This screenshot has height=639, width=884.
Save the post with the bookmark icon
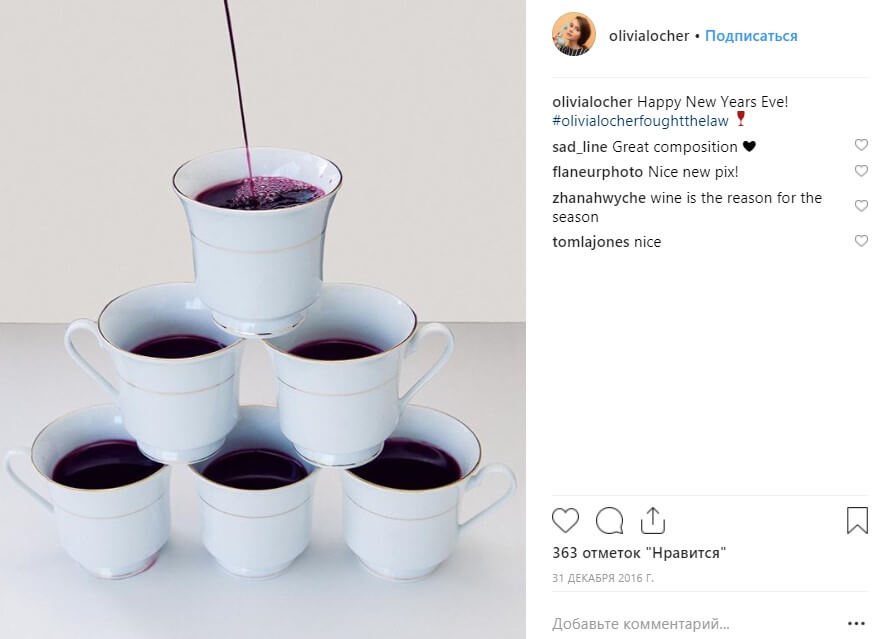tap(857, 521)
